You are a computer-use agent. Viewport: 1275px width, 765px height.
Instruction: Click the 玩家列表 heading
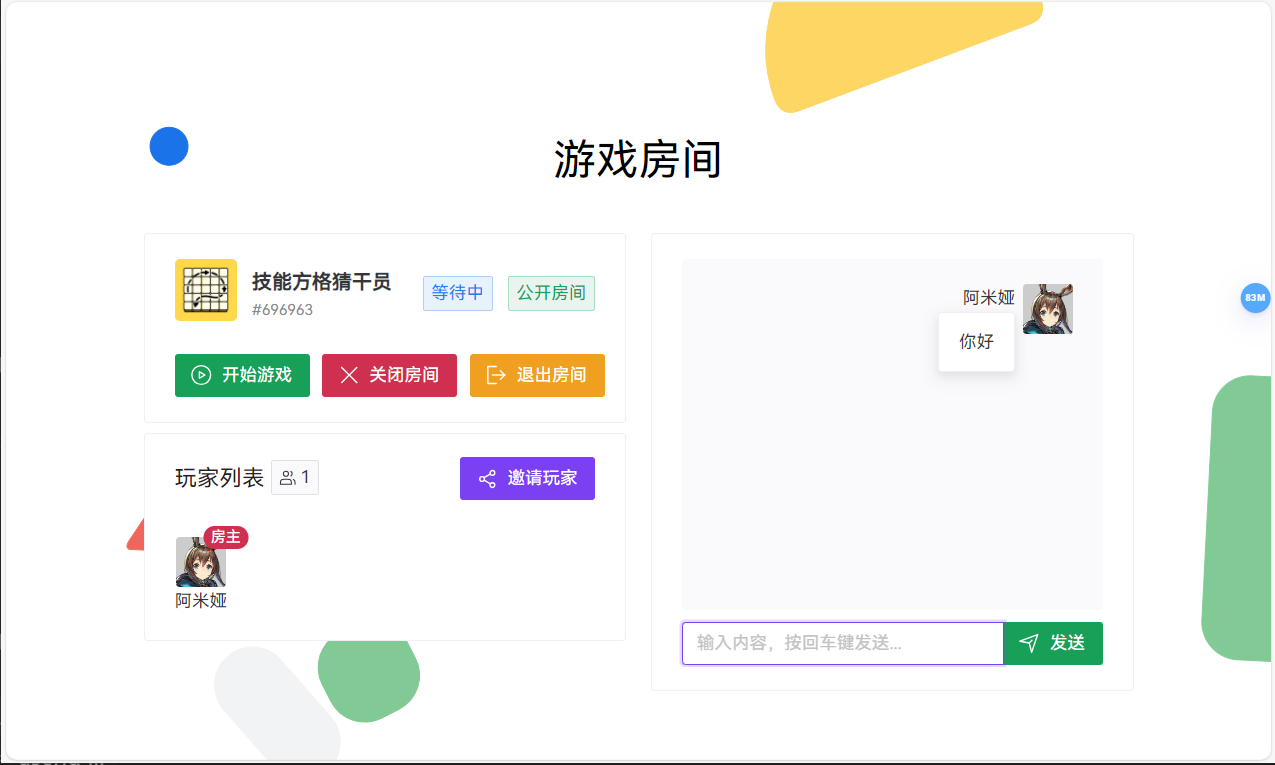coord(219,478)
